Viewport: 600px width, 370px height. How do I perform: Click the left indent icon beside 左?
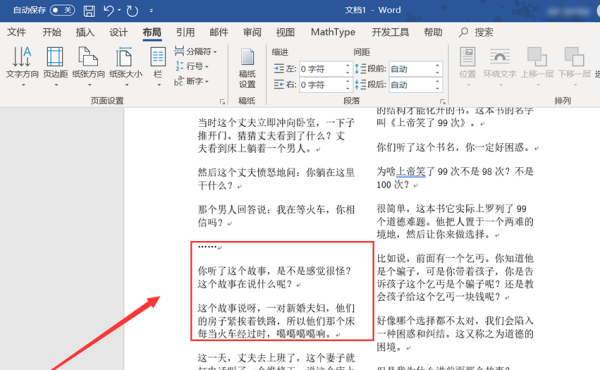click(x=279, y=69)
